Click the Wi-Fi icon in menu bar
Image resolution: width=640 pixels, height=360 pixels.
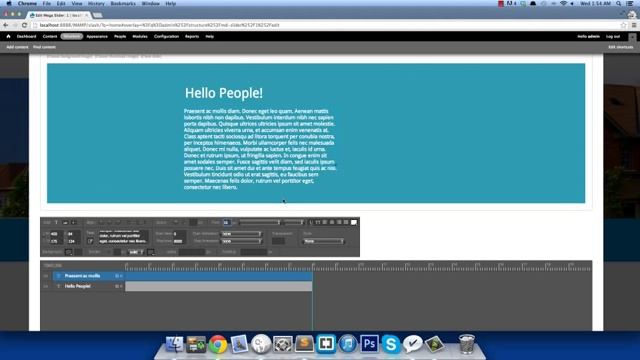[563, 3]
